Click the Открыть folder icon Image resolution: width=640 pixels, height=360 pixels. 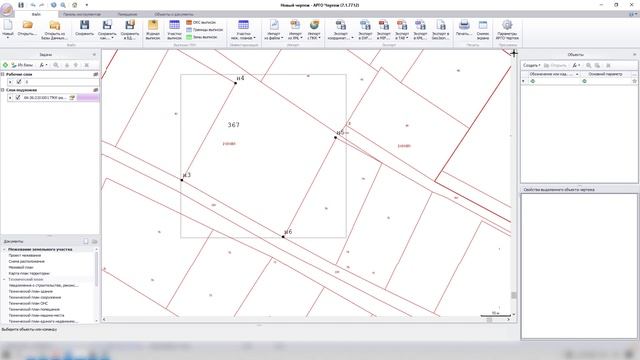click(x=27, y=26)
